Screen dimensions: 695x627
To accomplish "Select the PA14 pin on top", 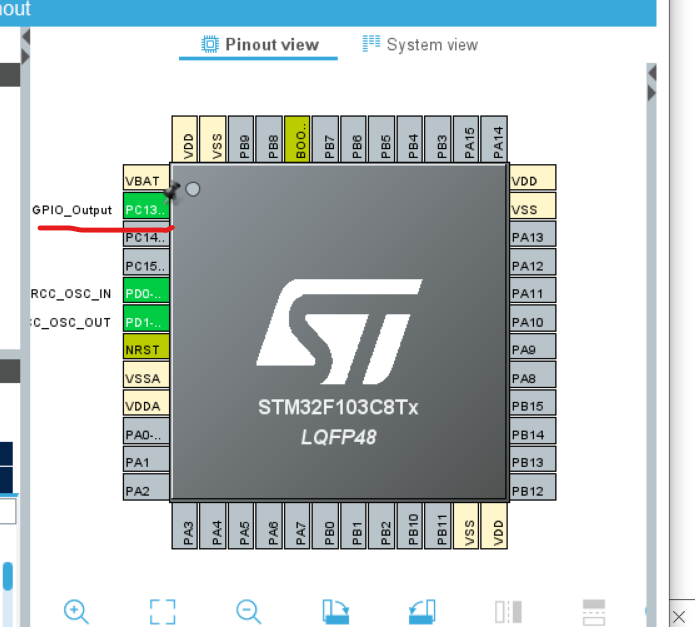I will point(494,139).
